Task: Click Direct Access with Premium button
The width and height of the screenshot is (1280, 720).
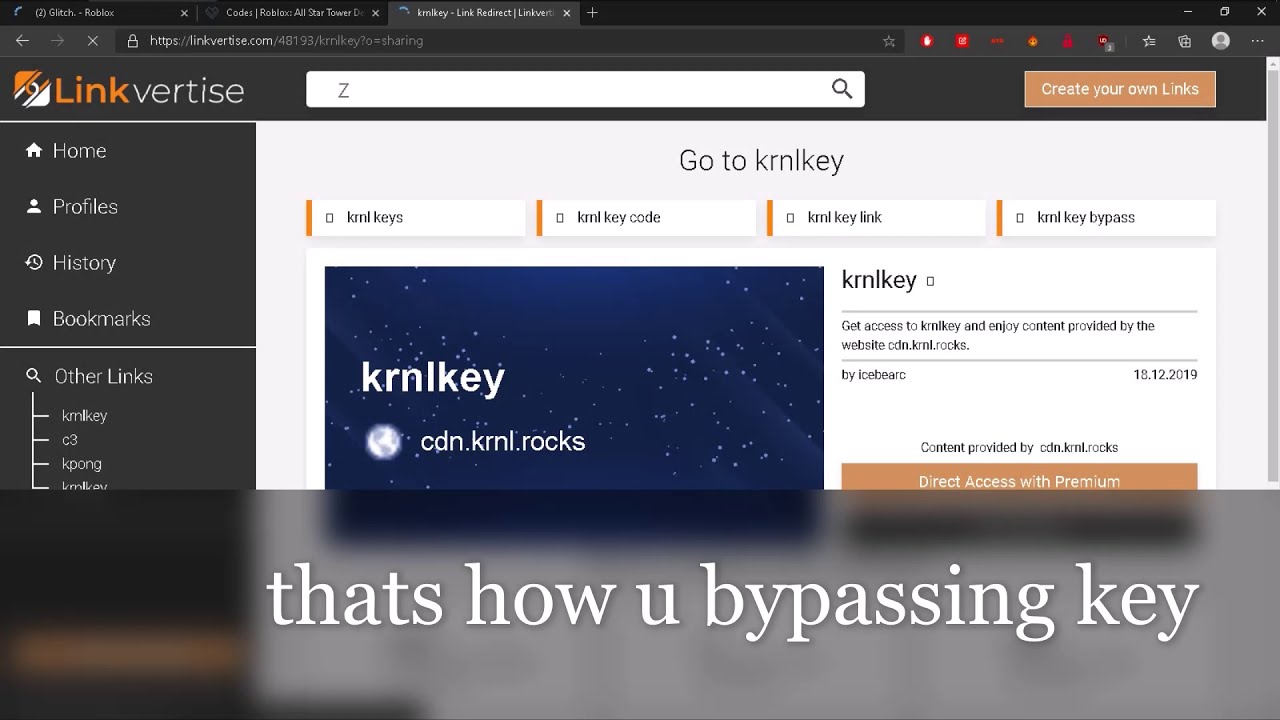Action: (1019, 477)
